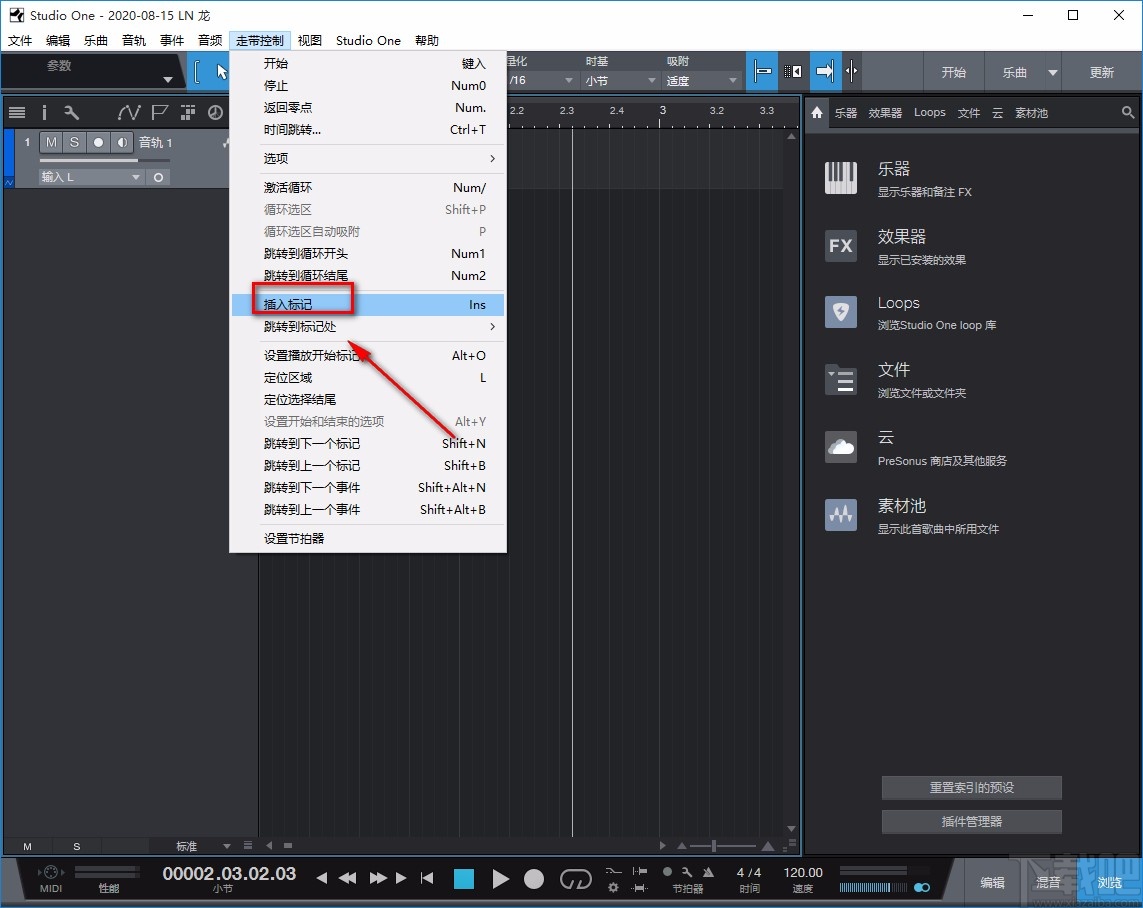Open the tempo clock icon in track header
Screen dimensions: 1143x908
216,112
